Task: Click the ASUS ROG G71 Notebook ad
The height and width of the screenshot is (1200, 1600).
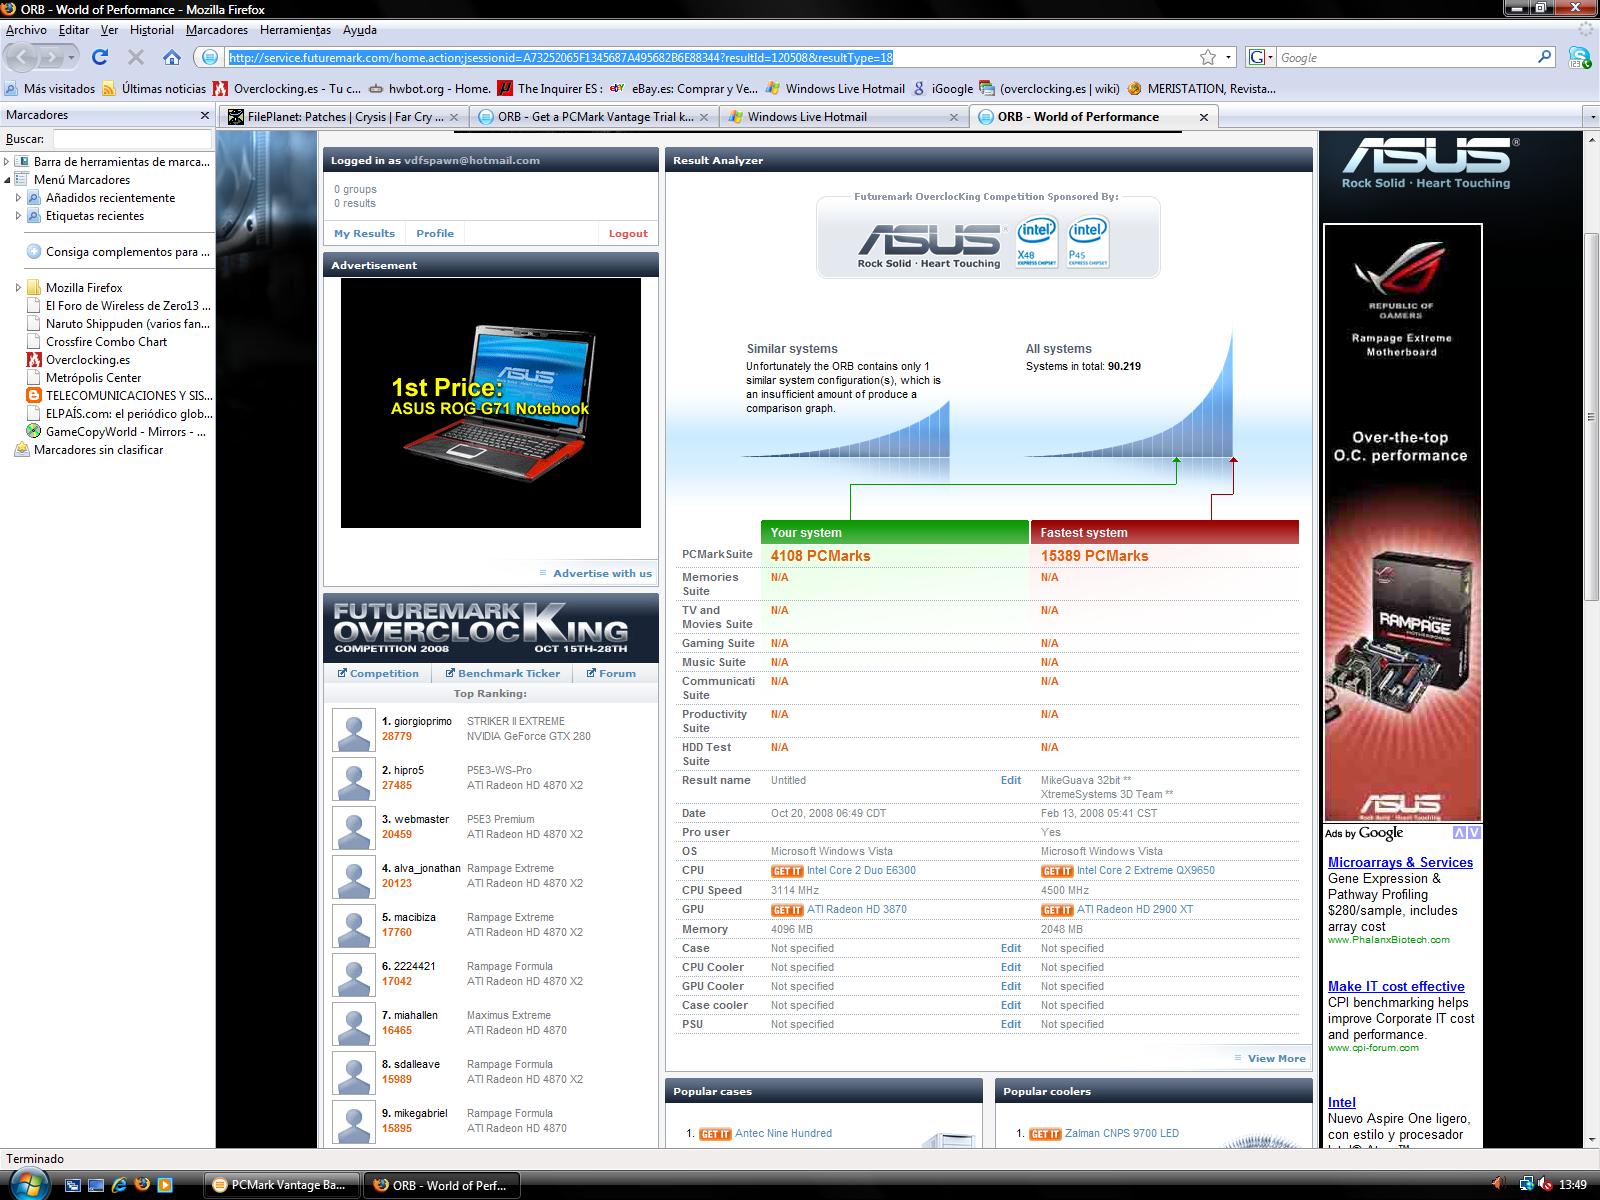Action: click(x=490, y=403)
